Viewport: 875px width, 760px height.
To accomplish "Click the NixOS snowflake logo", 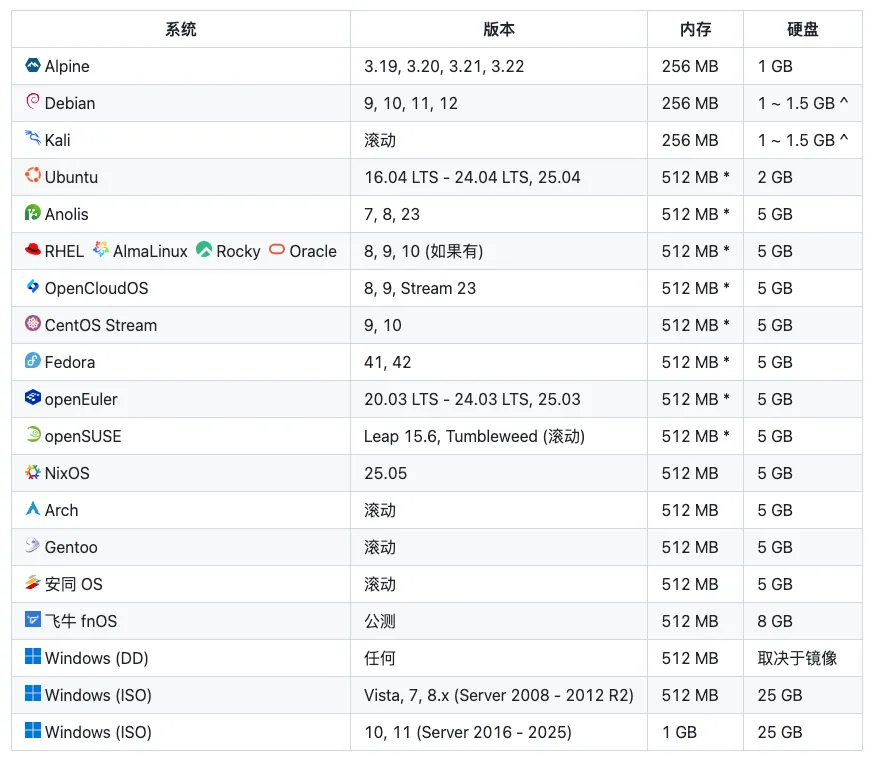I will [33, 472].
